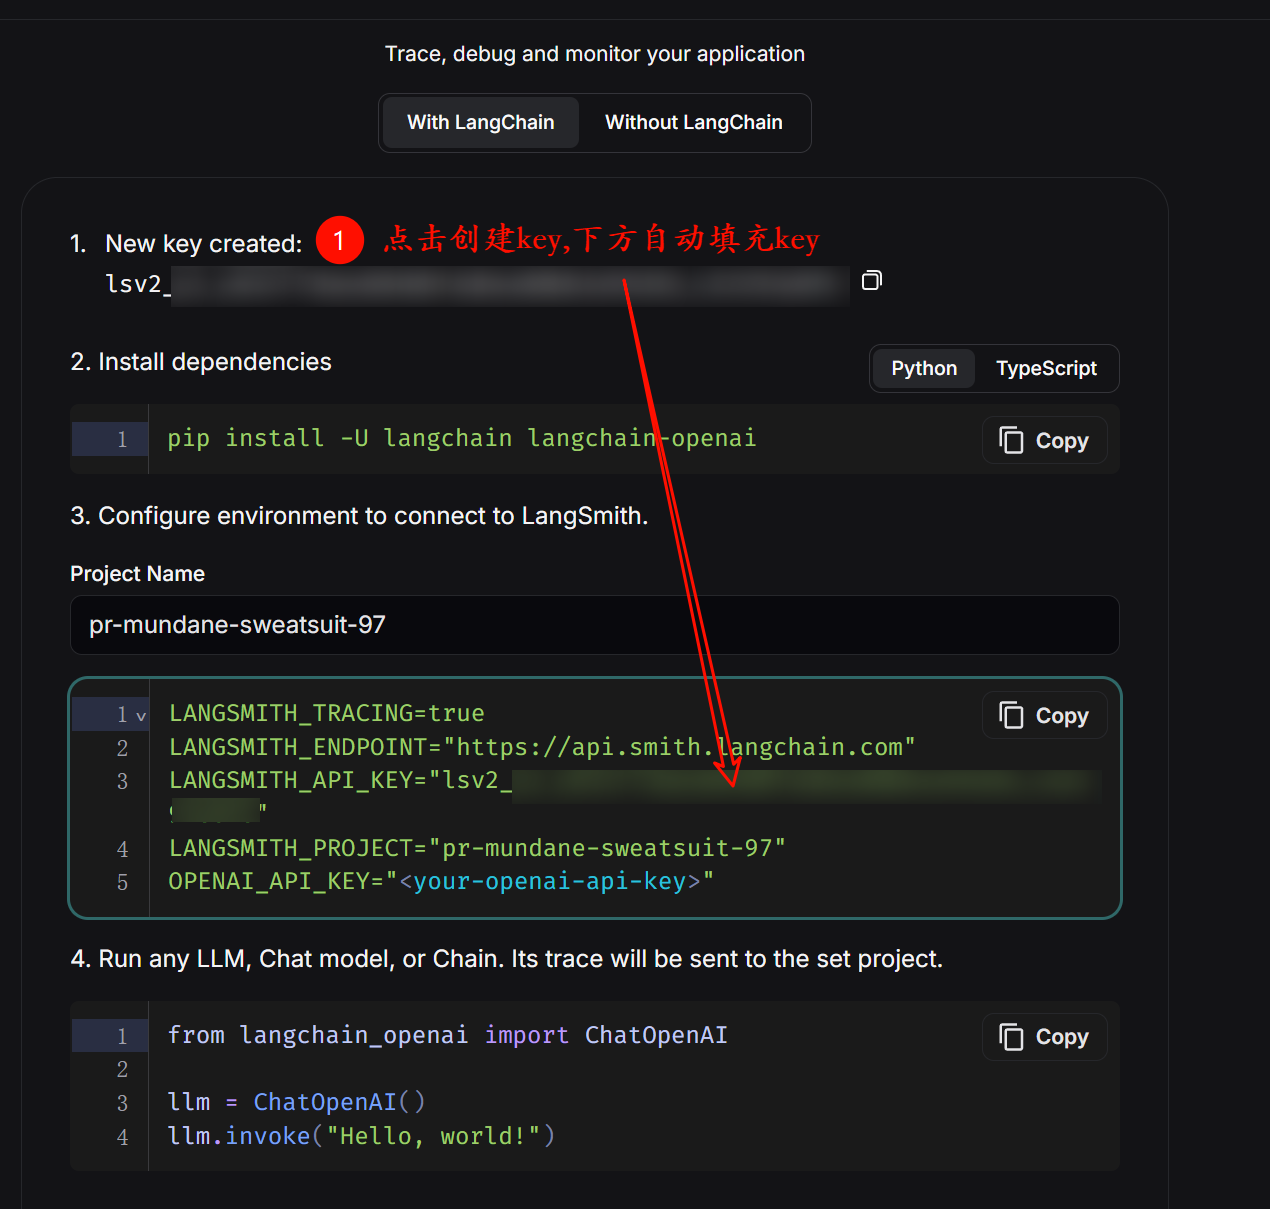Copy the pip install command

point(1045,441)
